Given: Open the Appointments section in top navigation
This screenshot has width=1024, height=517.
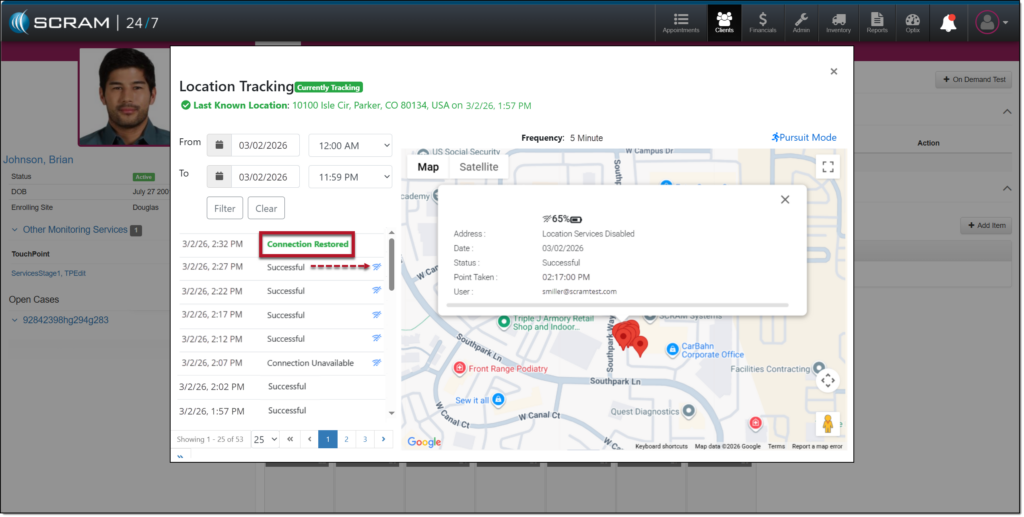Looking at the screenshot, I should tap(681, 23).
